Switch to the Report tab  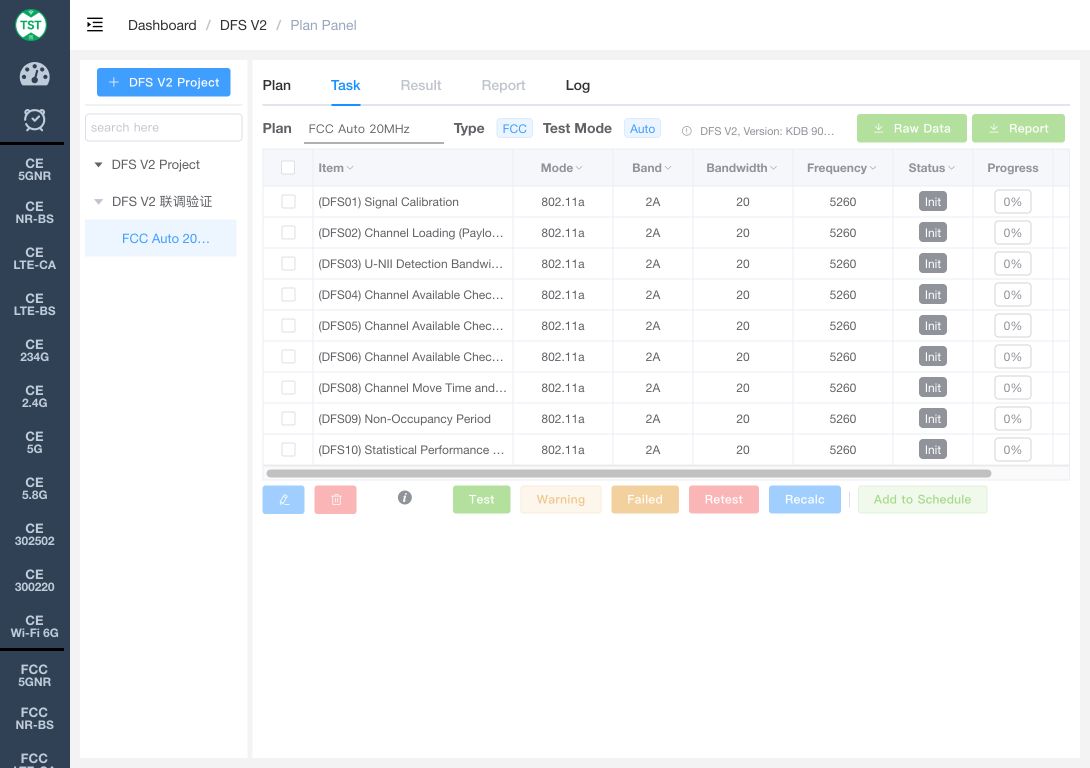coord(503,85)
